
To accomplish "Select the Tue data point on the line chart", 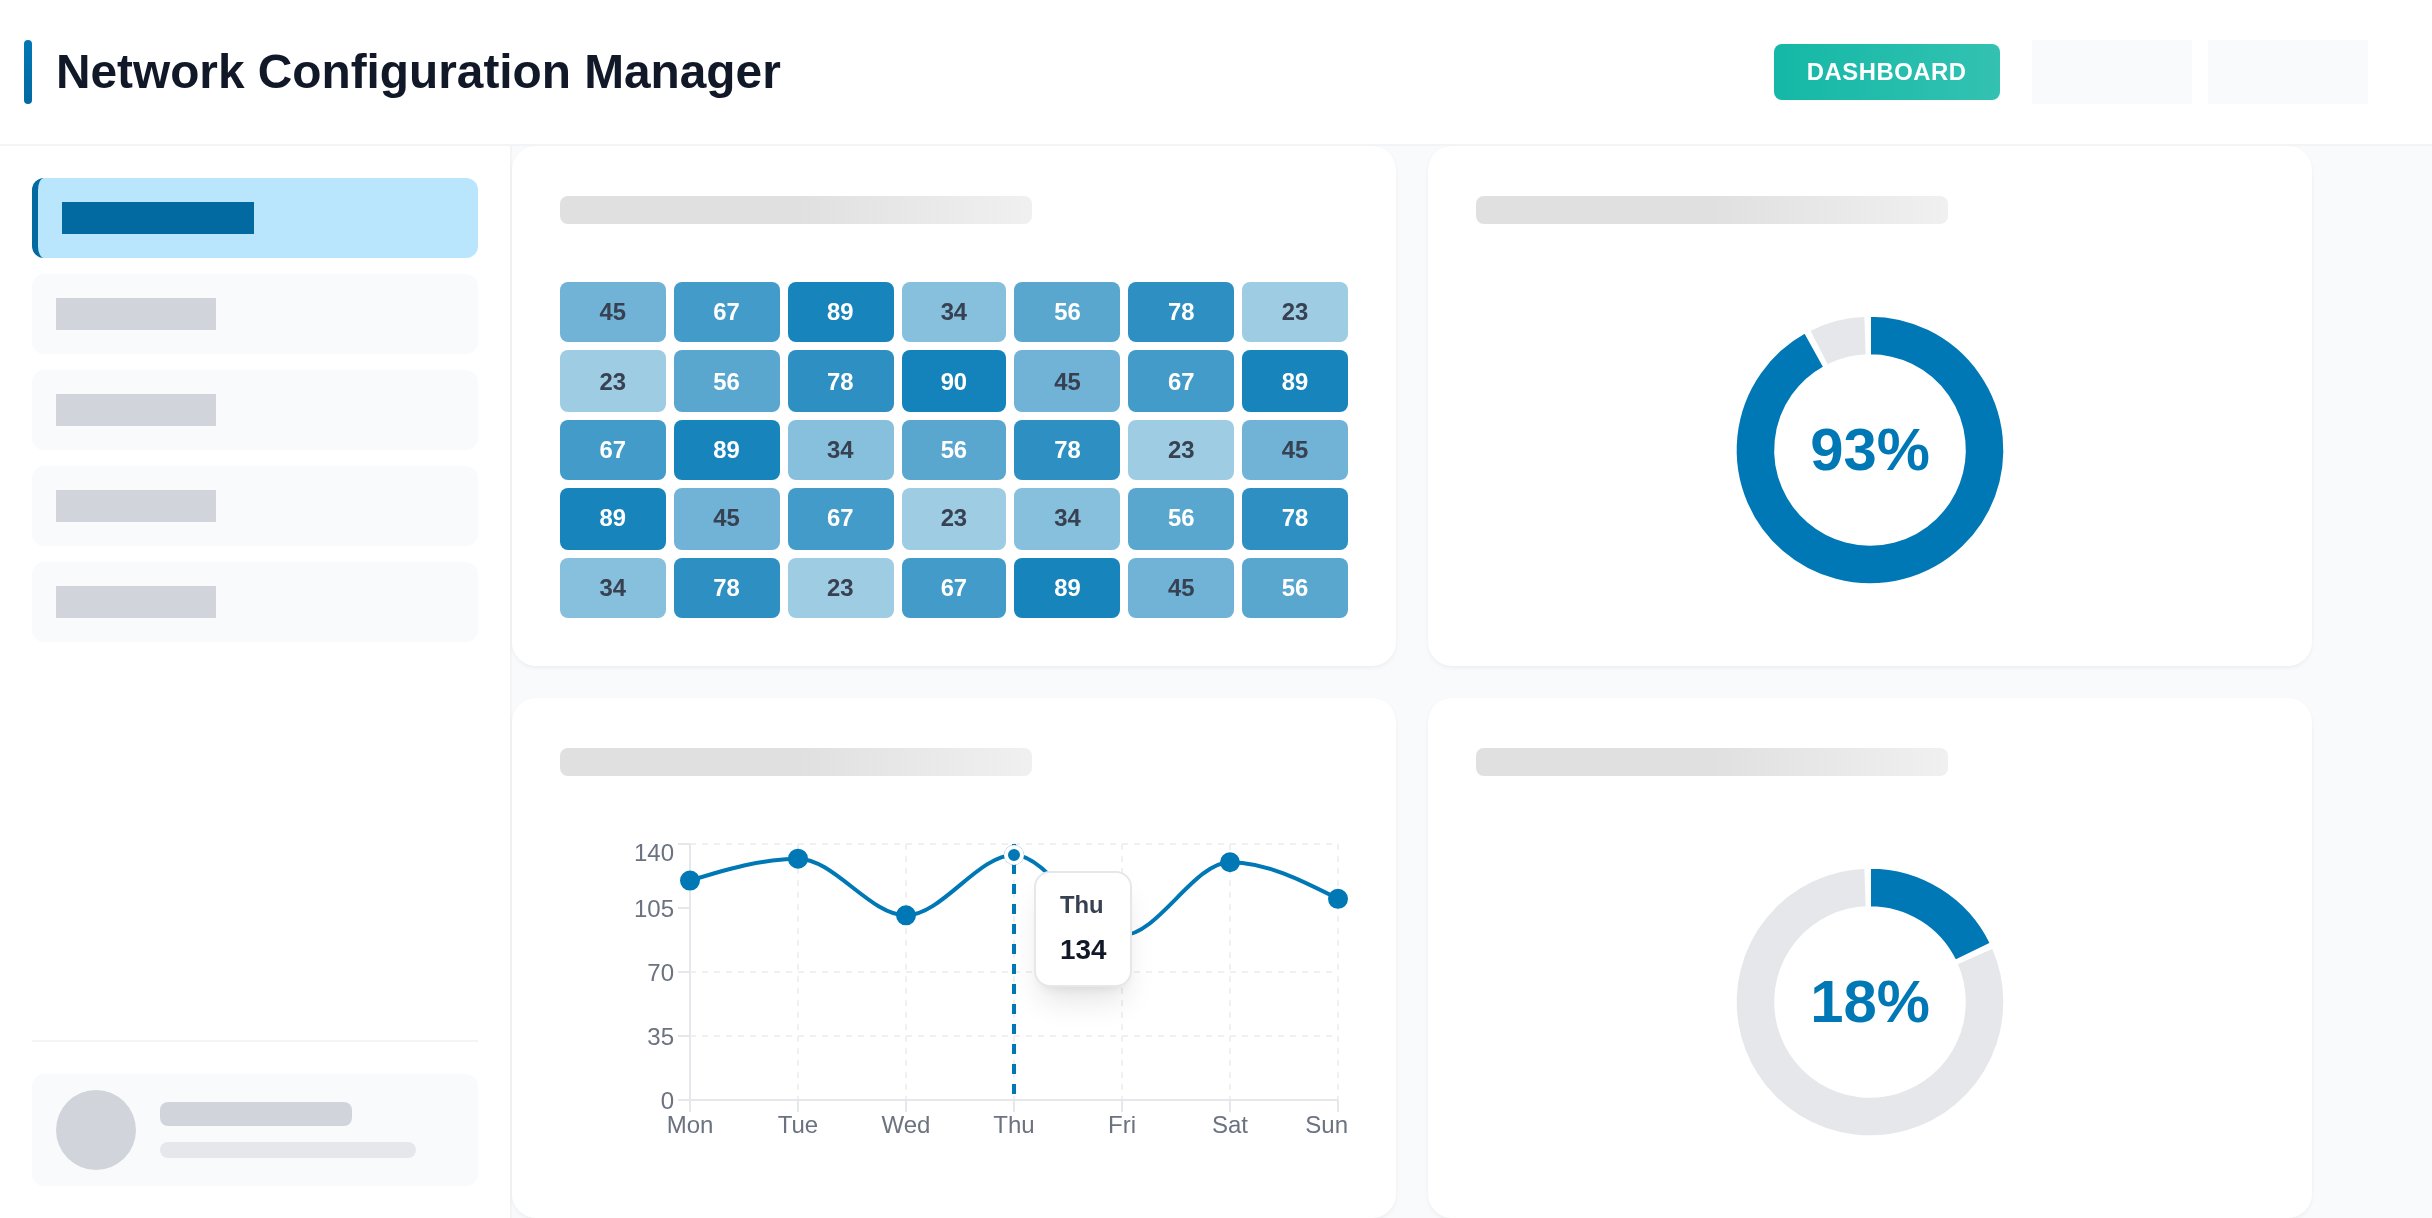I will pos(798,858).
